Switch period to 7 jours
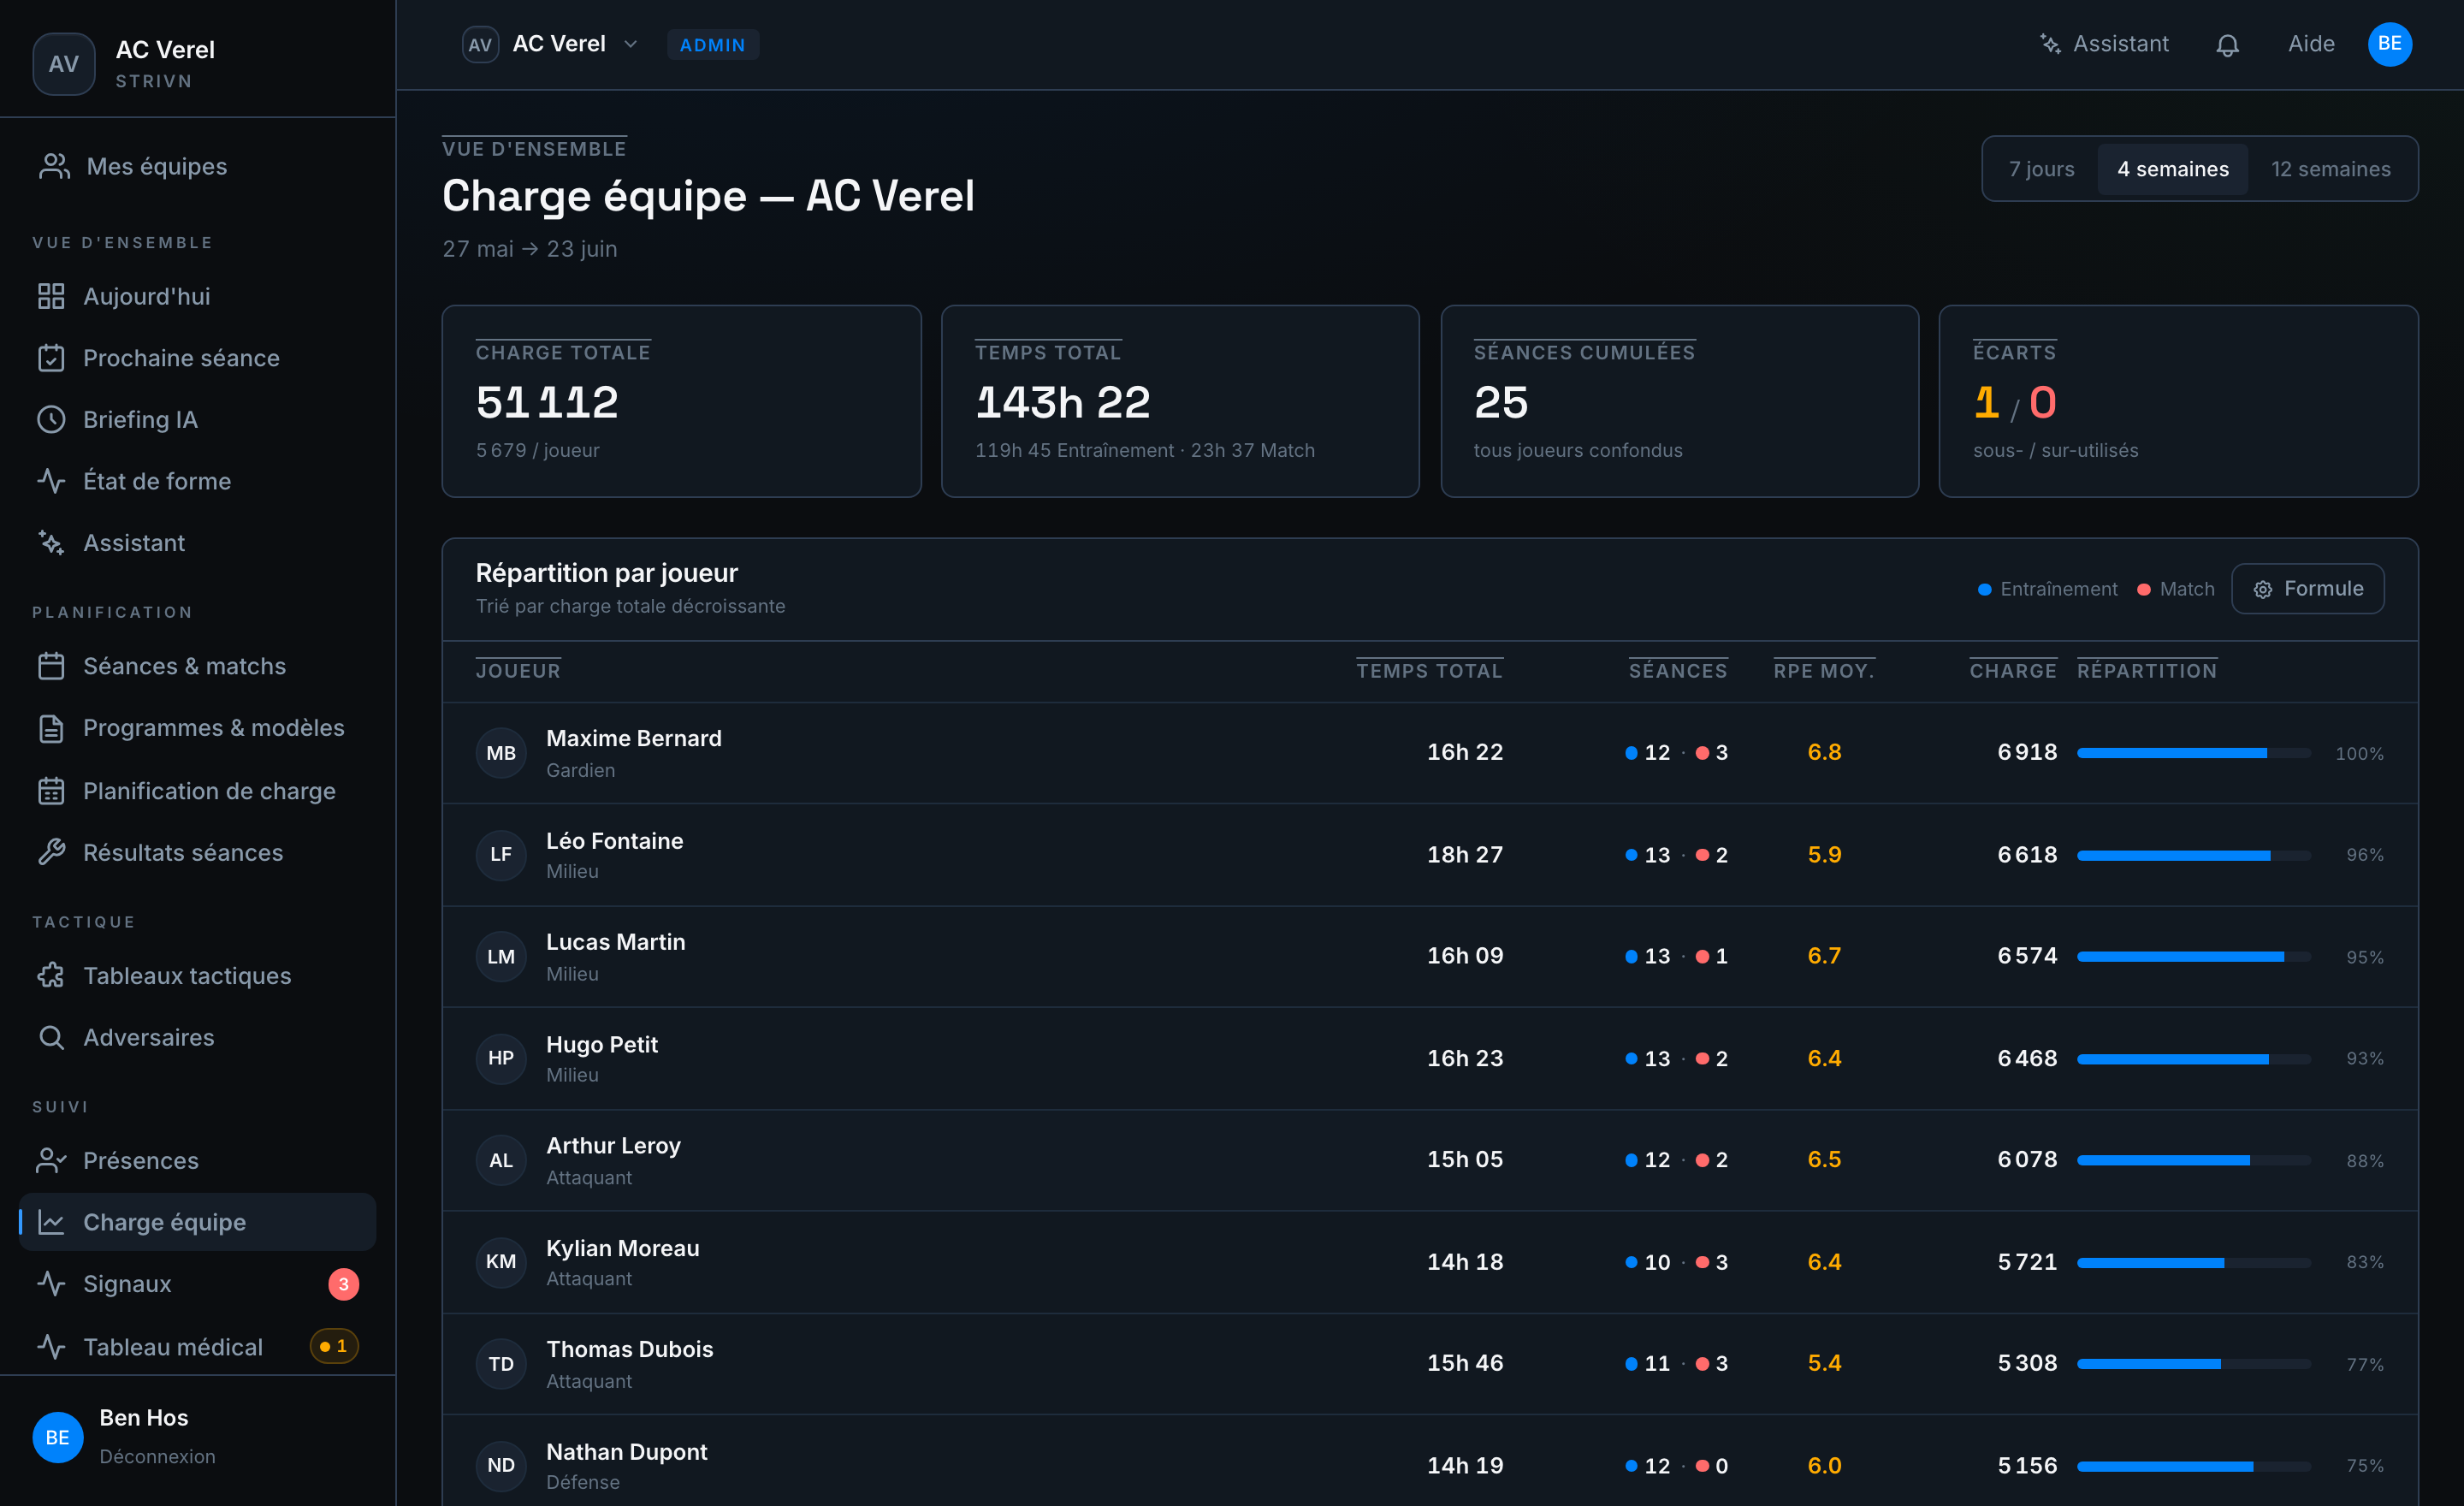 click(2041, 169)
